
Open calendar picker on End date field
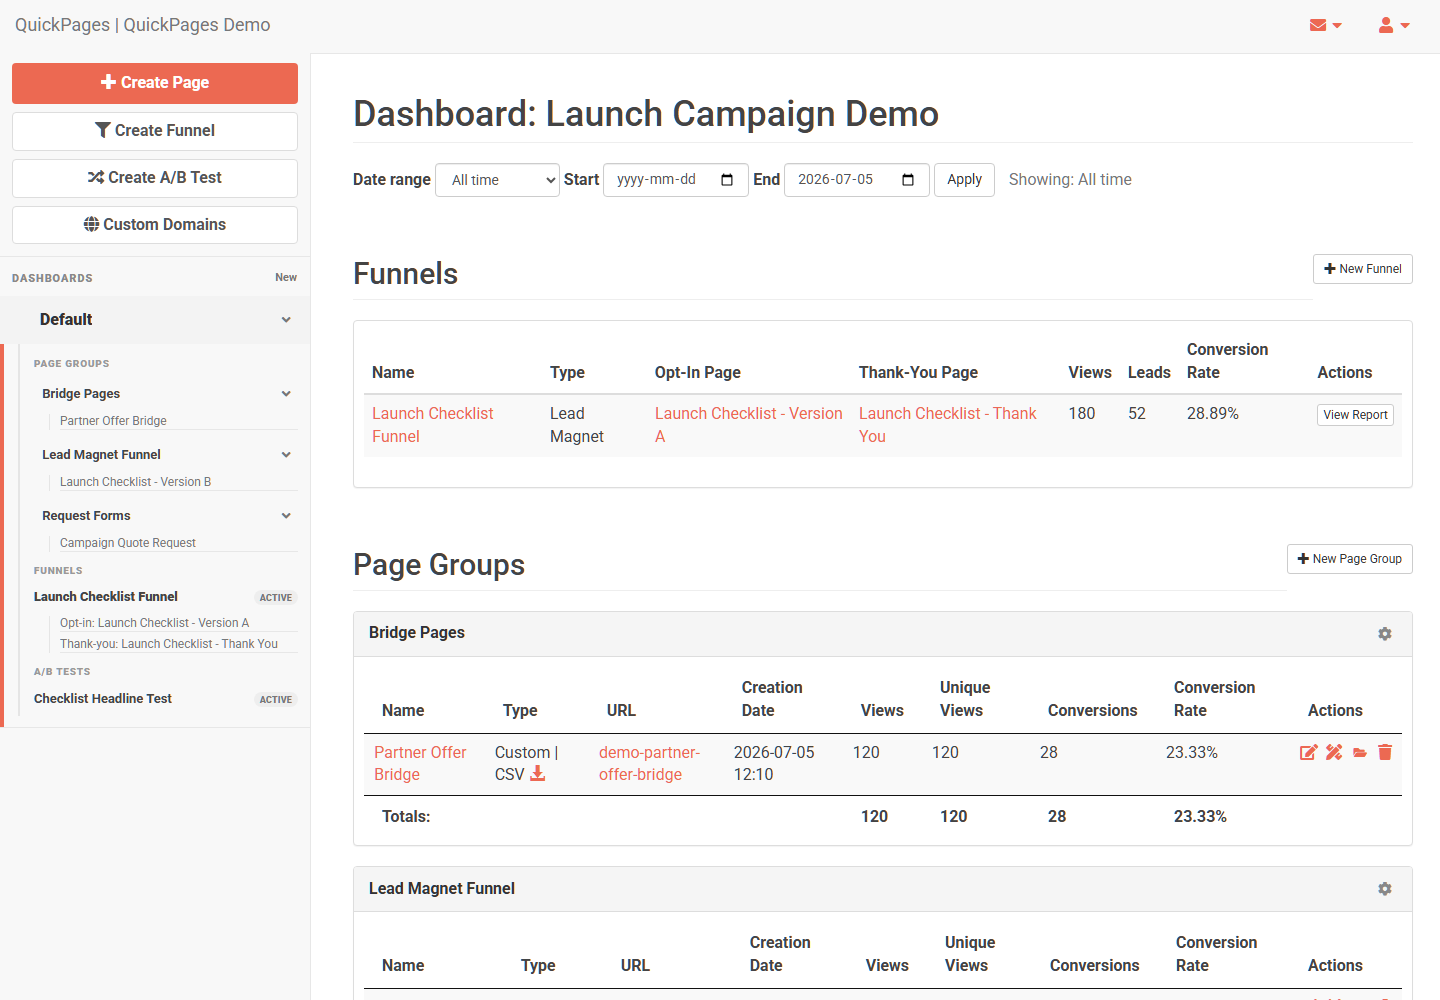tap(908, 180)
